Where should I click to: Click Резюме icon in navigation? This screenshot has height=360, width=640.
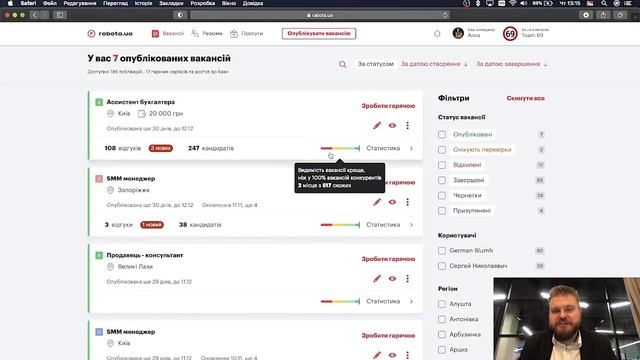pyautogui.click(x=195, y=33)
